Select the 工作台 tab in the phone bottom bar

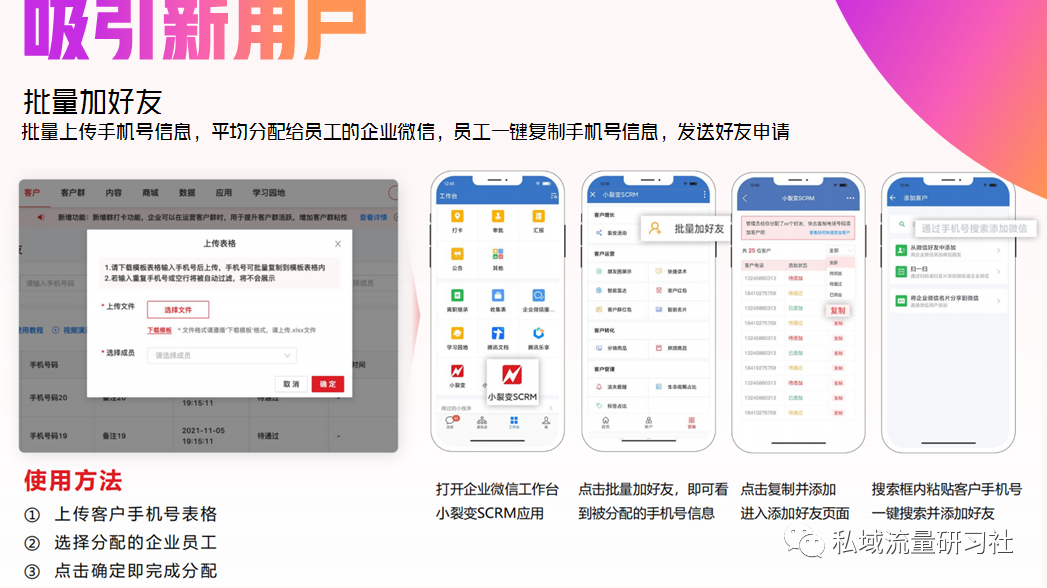pyautogui.click(x=513, y=421)
